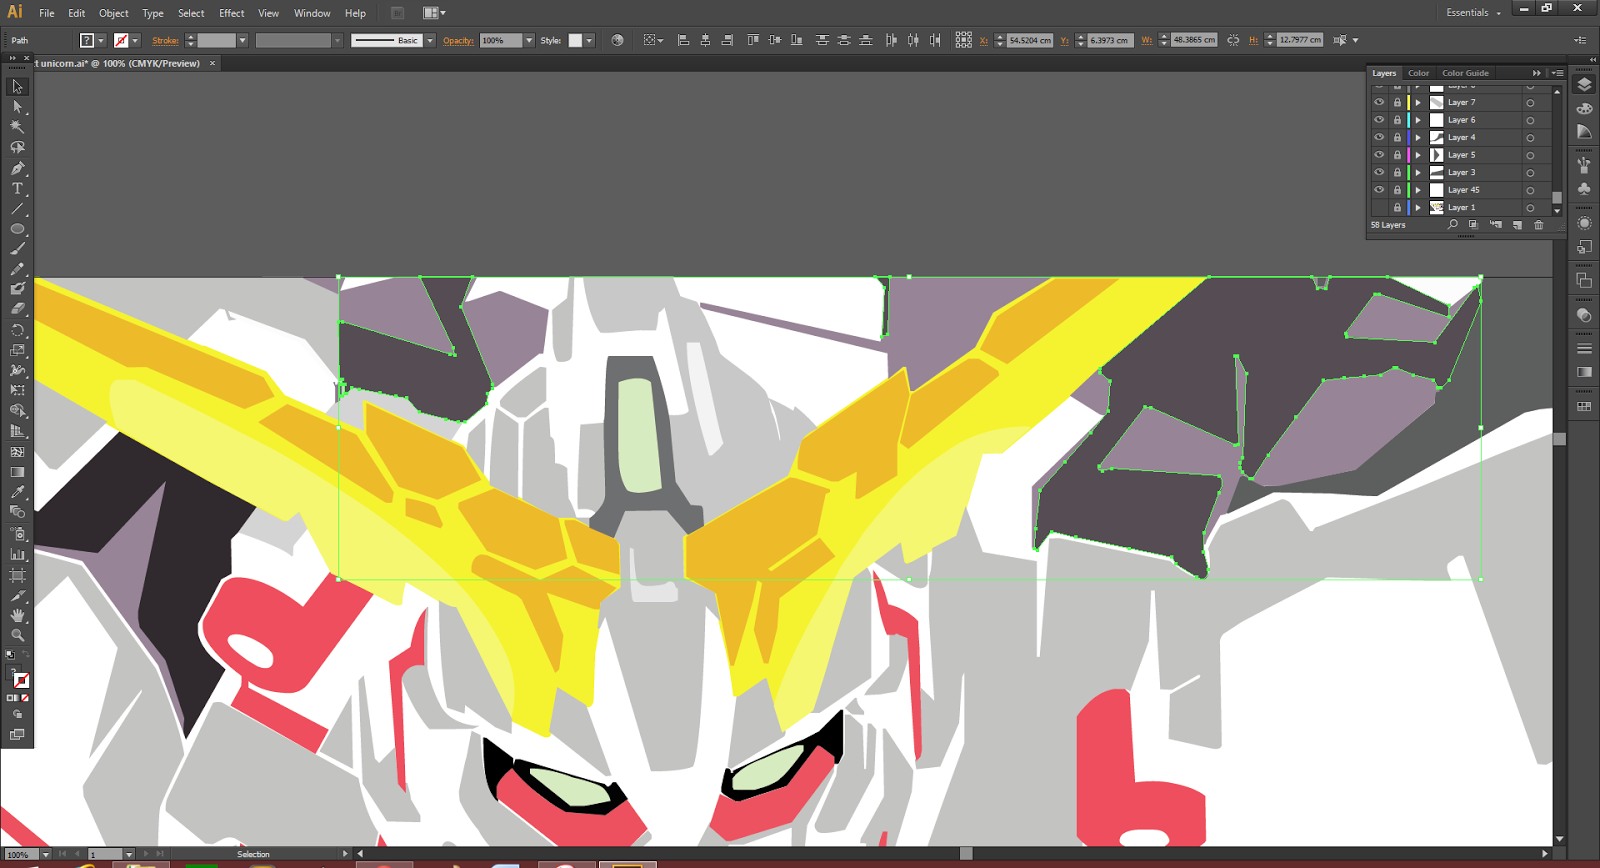Unlock Layer 45 via its lock icon

(1397, 190)
